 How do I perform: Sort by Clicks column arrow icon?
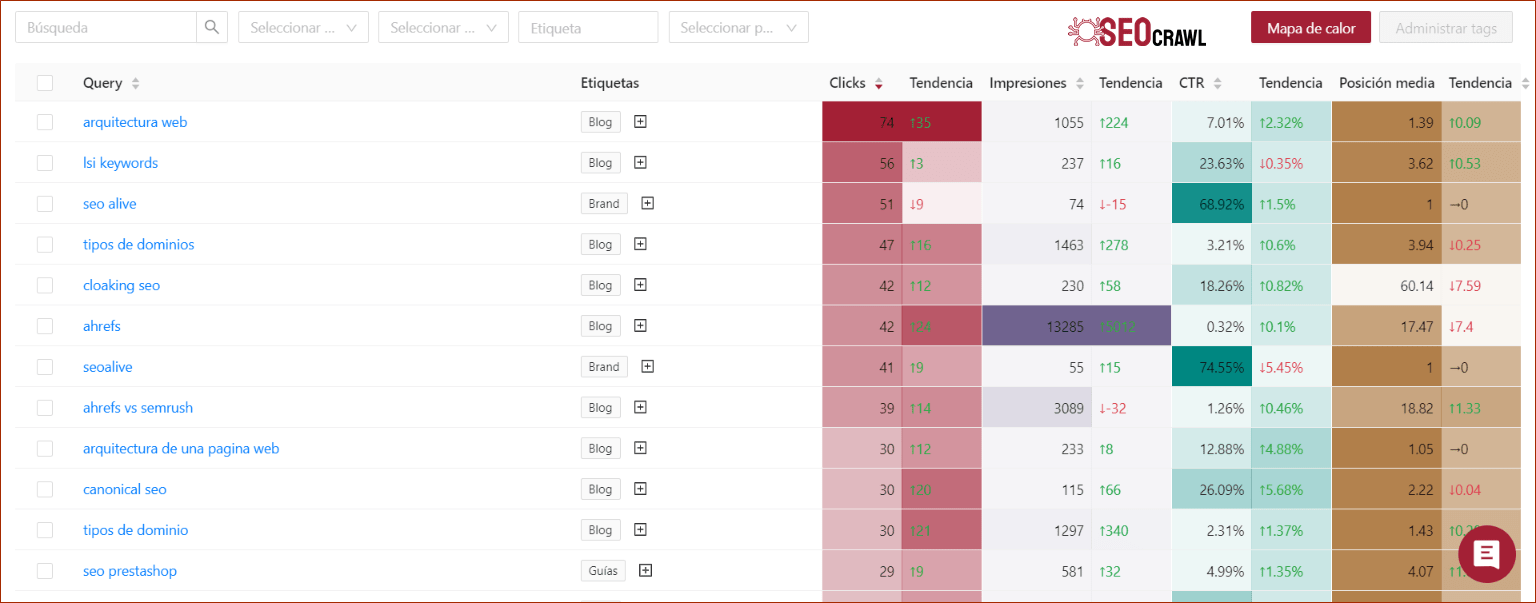(x=879, y=84)
